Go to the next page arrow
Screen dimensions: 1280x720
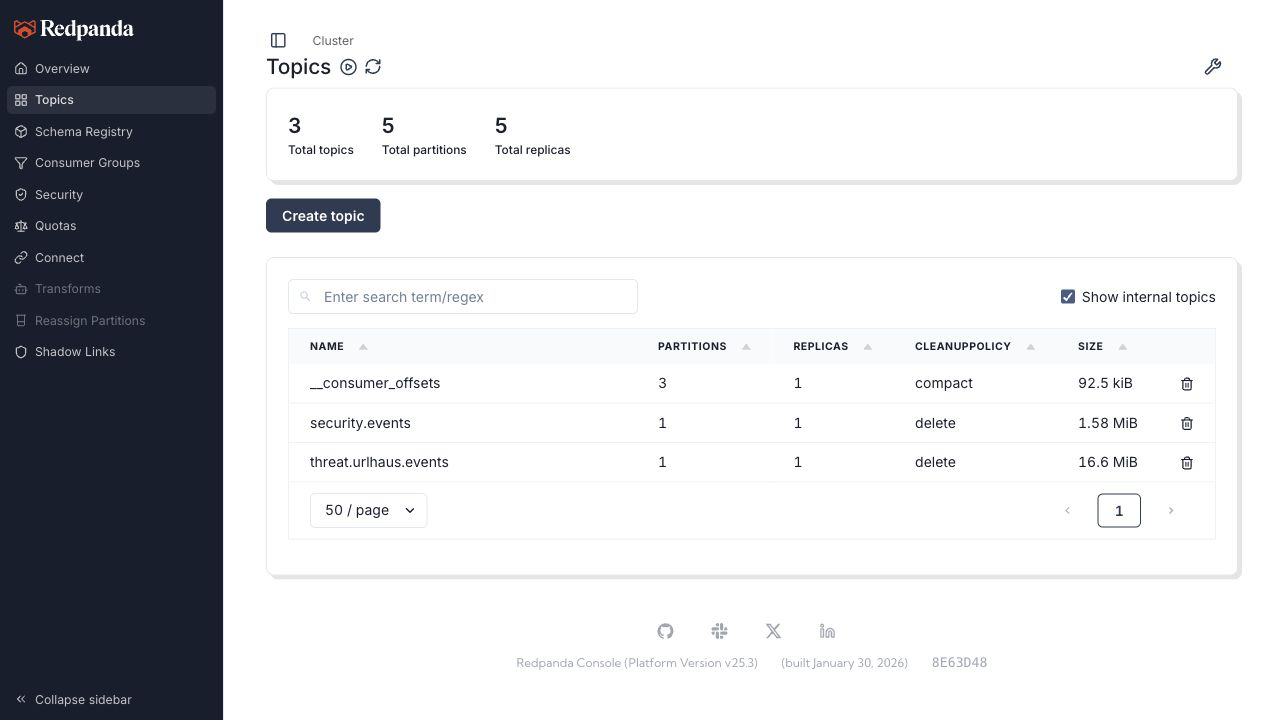point(1171,510)
